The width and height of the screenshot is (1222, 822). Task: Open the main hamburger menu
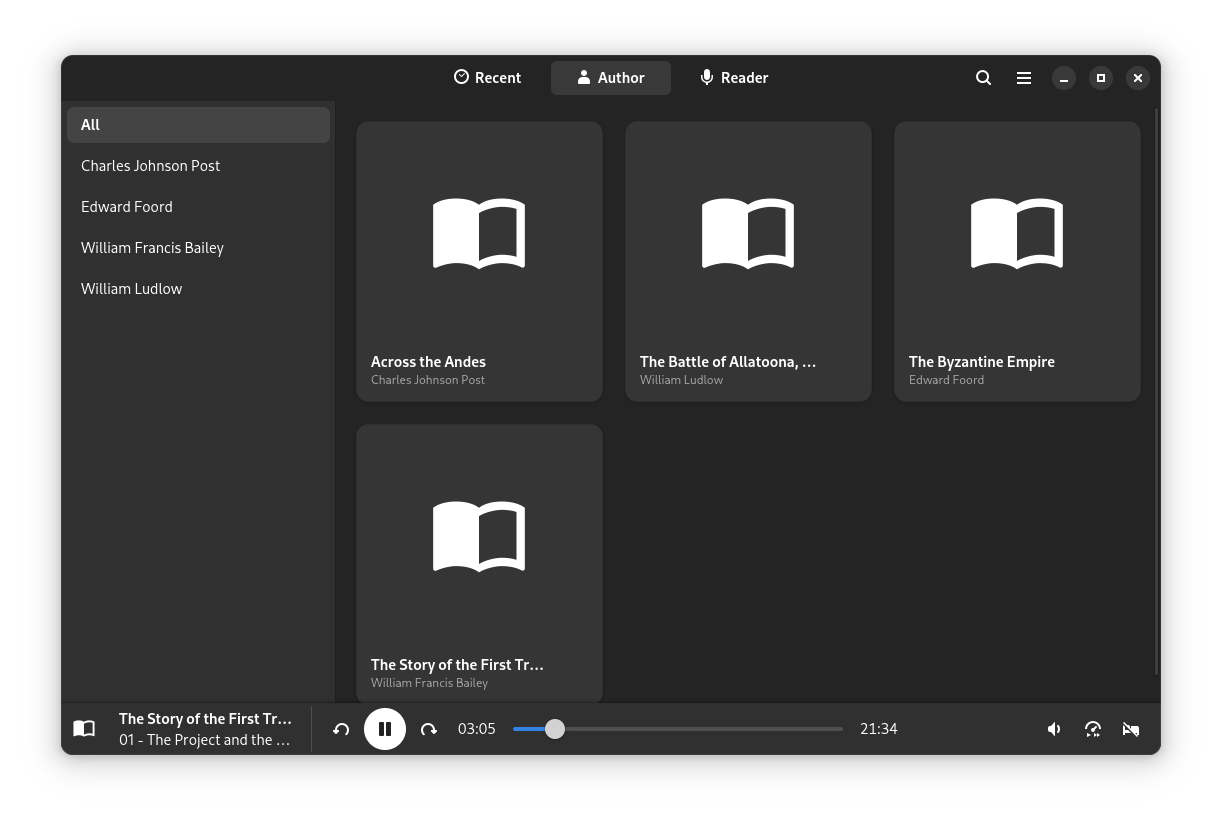coord(1023,77)
